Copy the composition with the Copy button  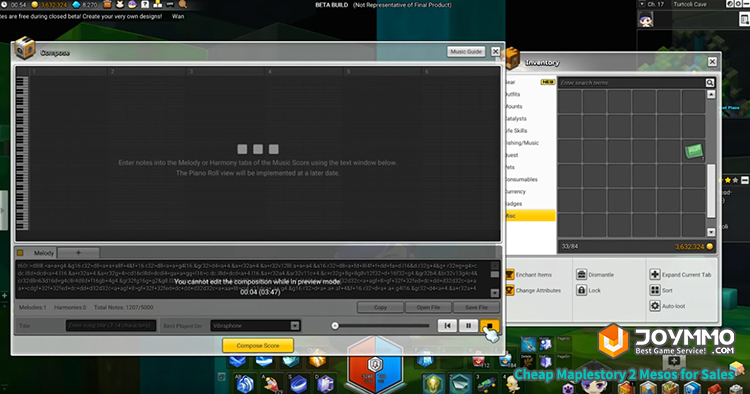[380, 307]
